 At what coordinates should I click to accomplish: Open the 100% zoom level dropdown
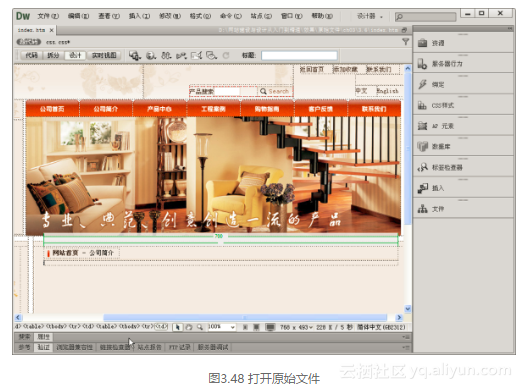(221, 327)
